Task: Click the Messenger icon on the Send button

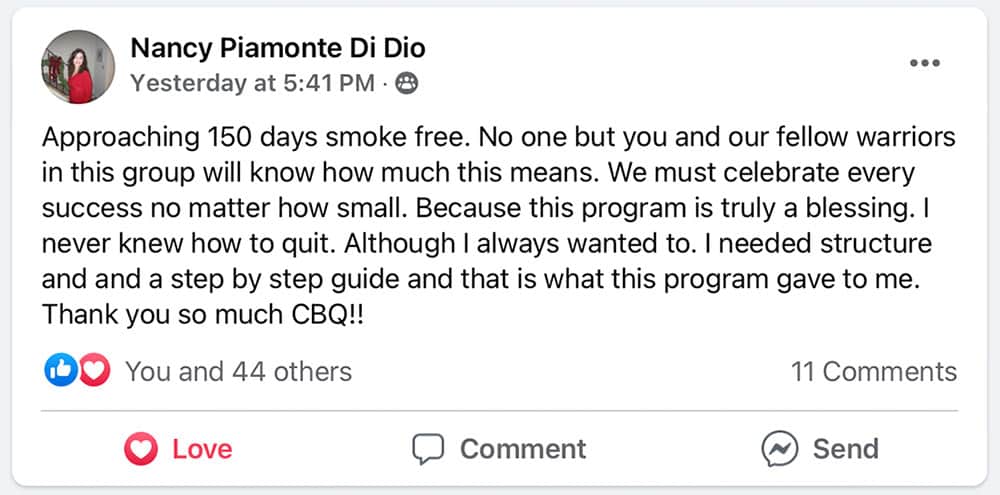Action: tap(778, 449)
